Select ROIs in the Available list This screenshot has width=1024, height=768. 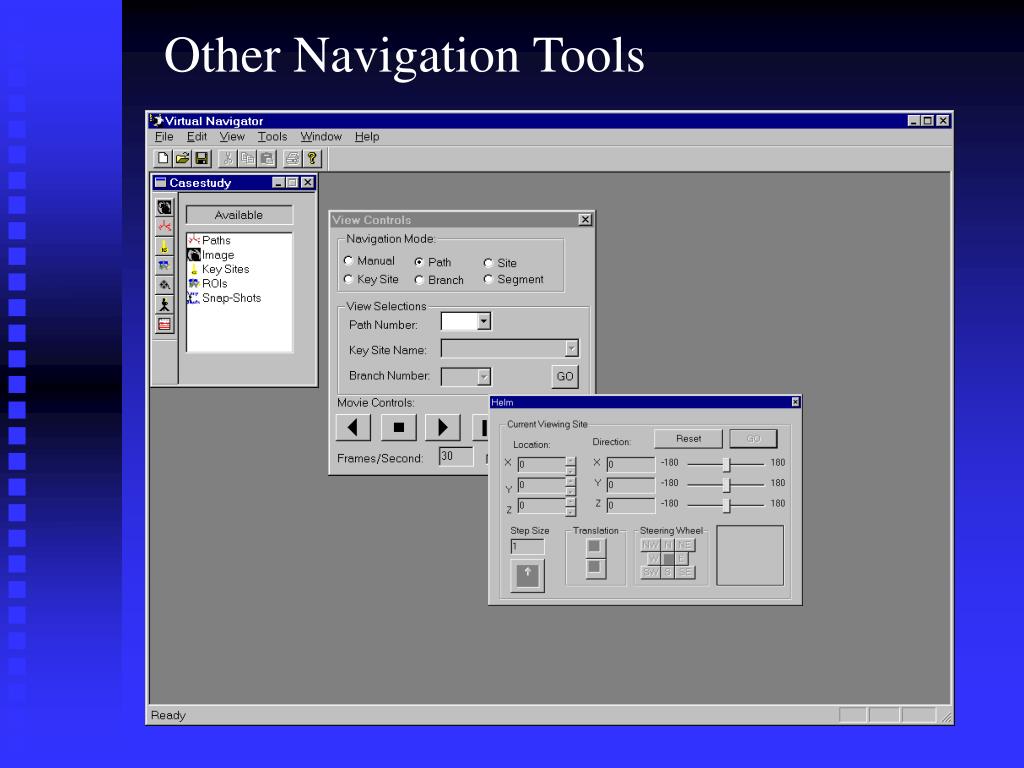[208, 283]
